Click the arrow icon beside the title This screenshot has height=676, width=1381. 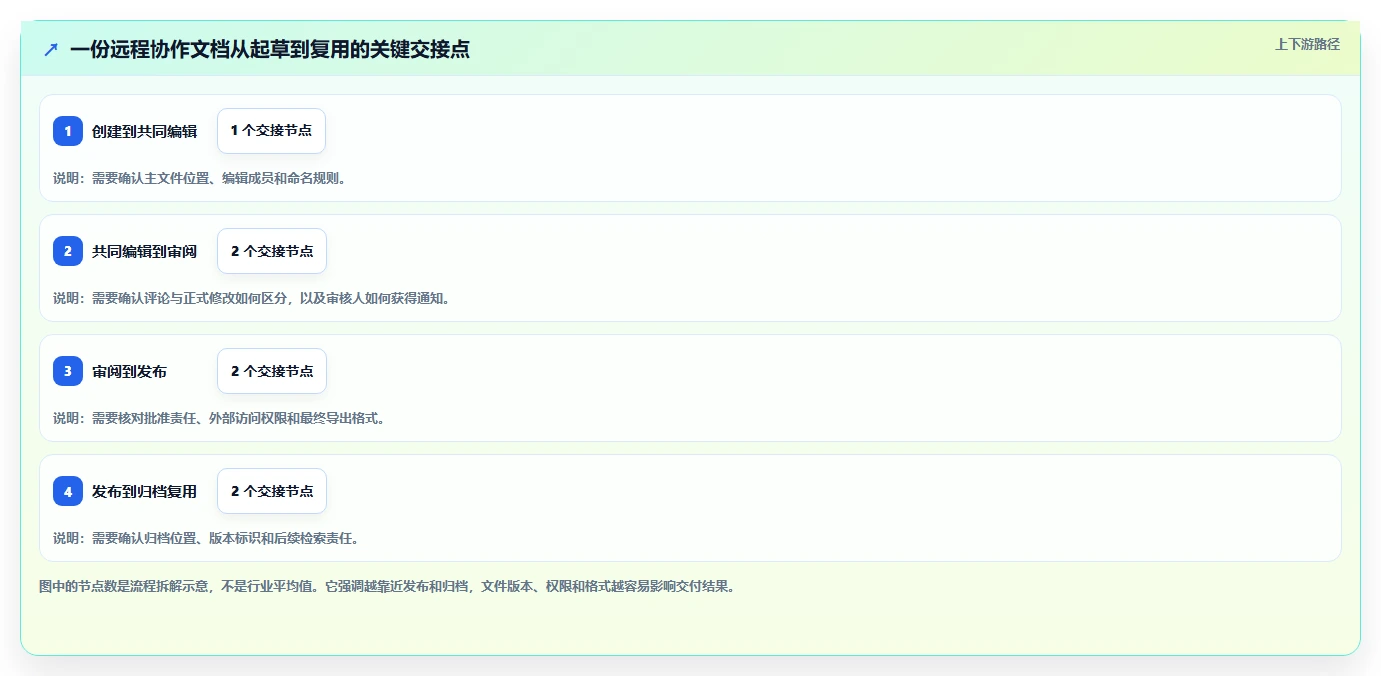(x=51, y=49)
